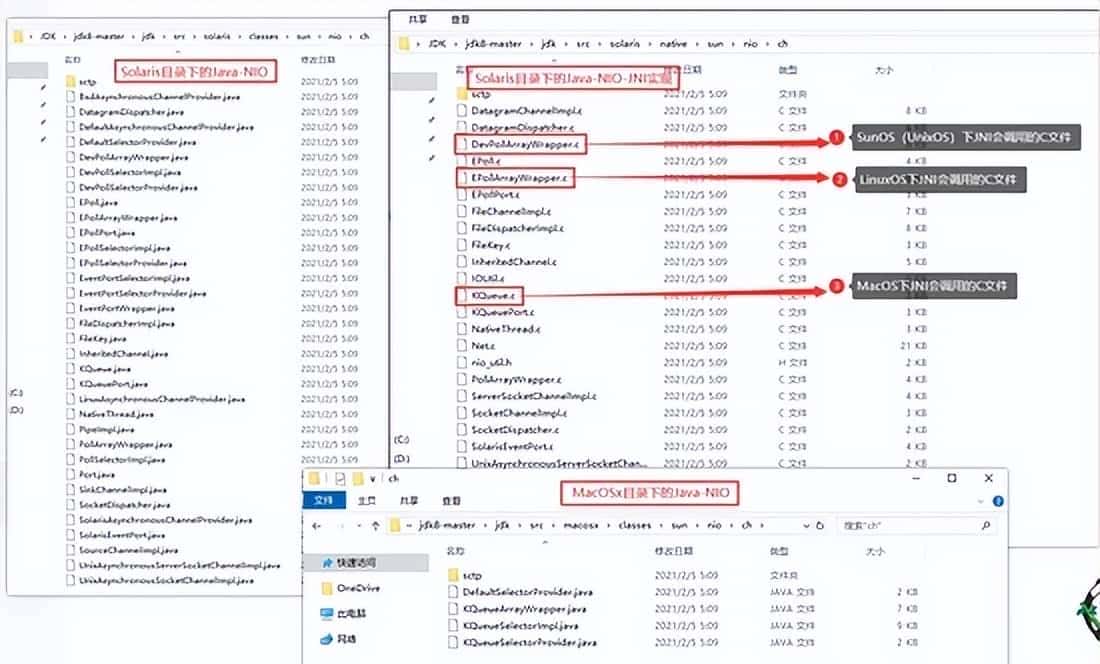Click the 'native' breadcrumb in the solaris native window
This screenshot has width=1100, height=664.
673,43
